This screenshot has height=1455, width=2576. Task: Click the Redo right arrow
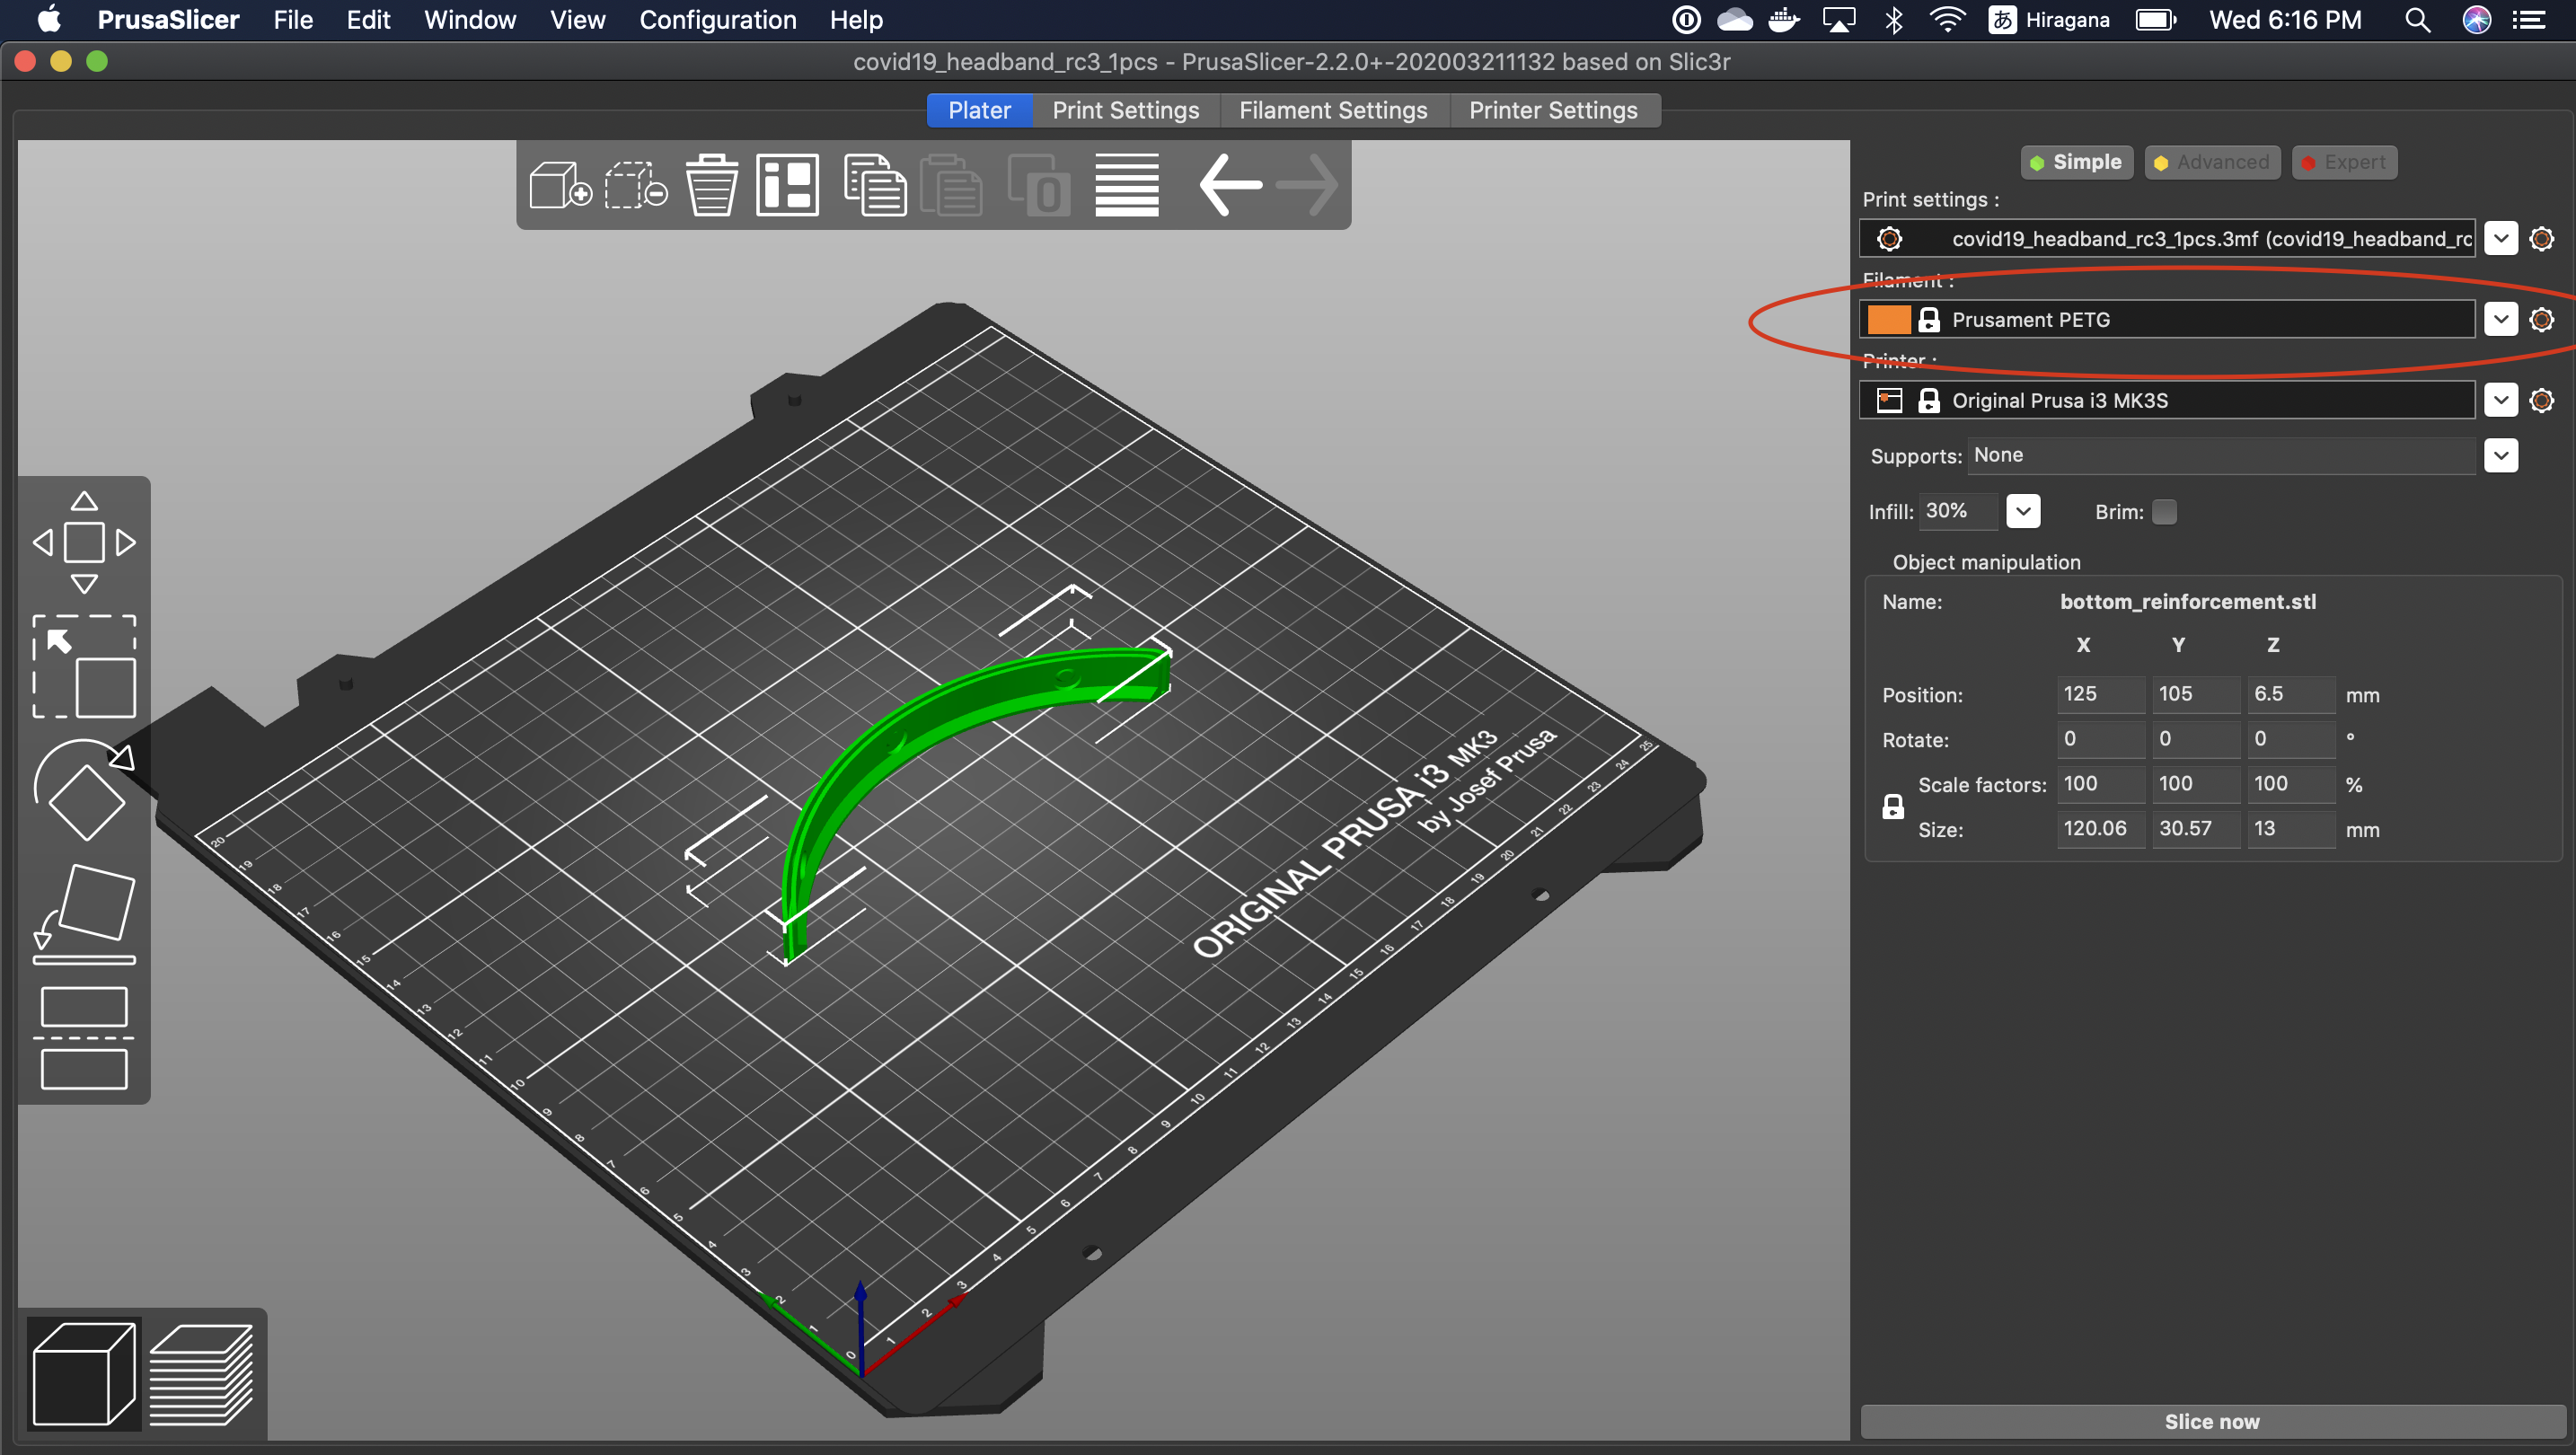[x=1307, y=184]
